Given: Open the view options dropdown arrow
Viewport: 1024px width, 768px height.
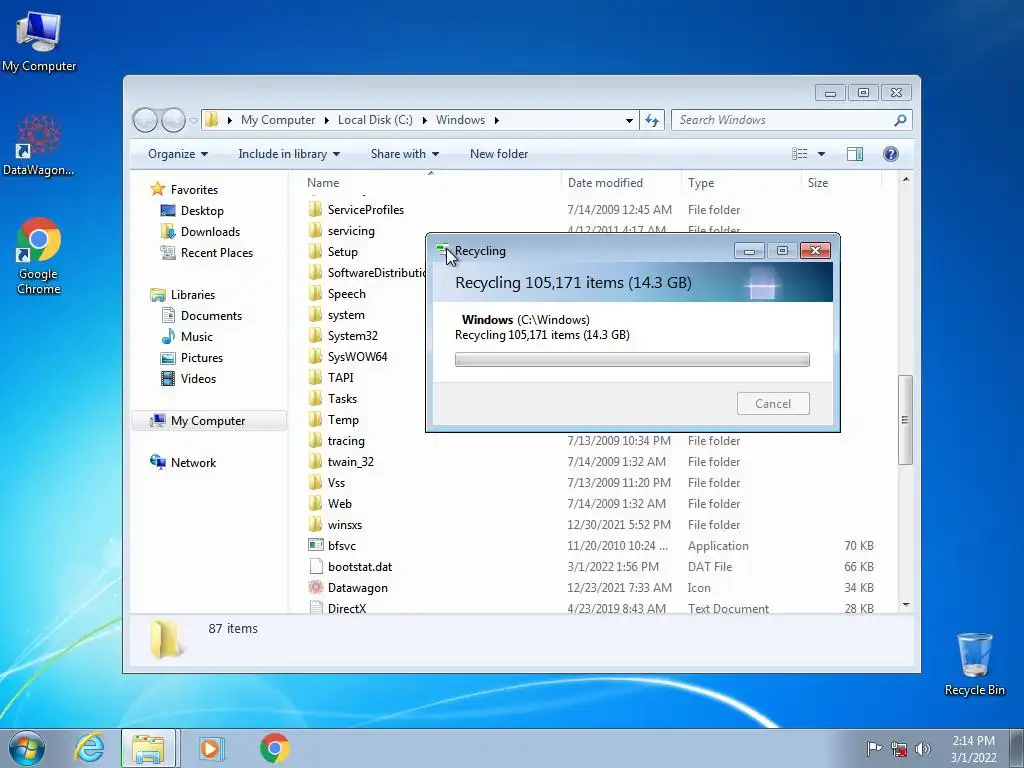Looking at the screenshot, I should pyautogui.click(x=822, y=154).
